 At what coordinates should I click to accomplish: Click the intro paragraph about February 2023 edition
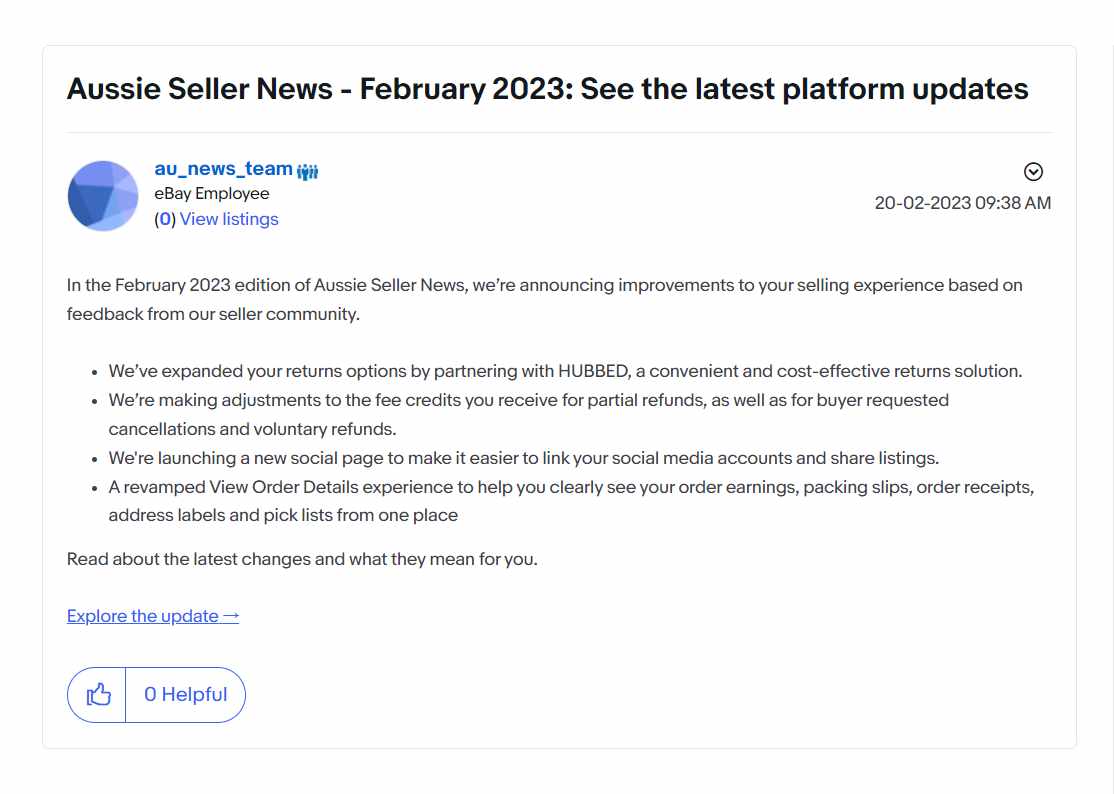tap(545, 300)
